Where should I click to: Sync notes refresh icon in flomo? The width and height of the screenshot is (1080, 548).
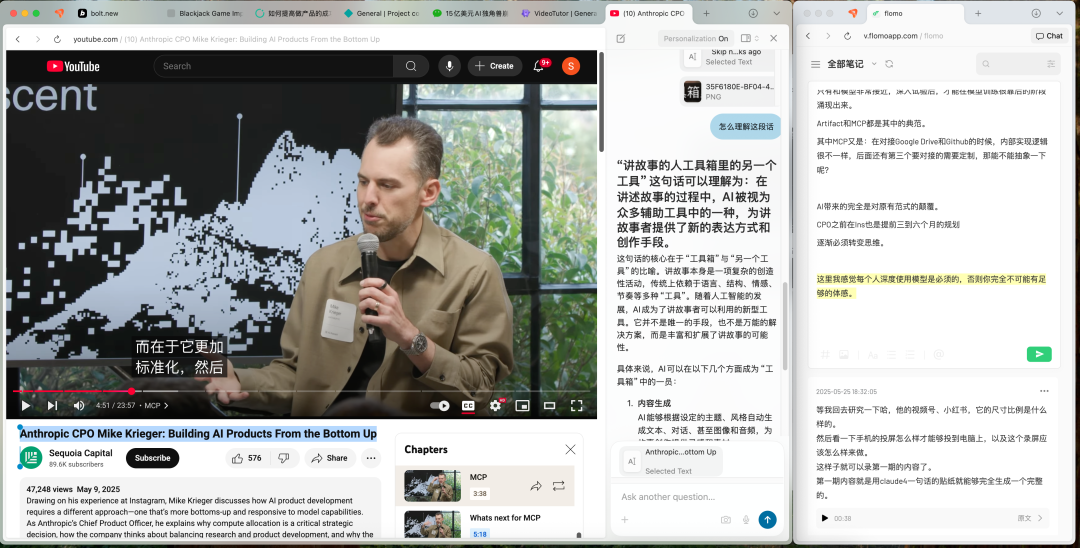(x=889, y=64)
